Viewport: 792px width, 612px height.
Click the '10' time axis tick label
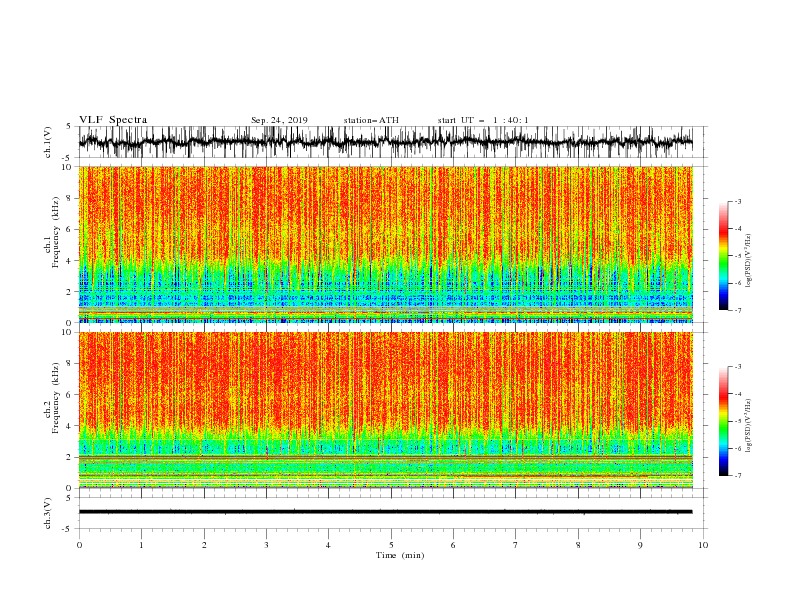tap(703, 545)
